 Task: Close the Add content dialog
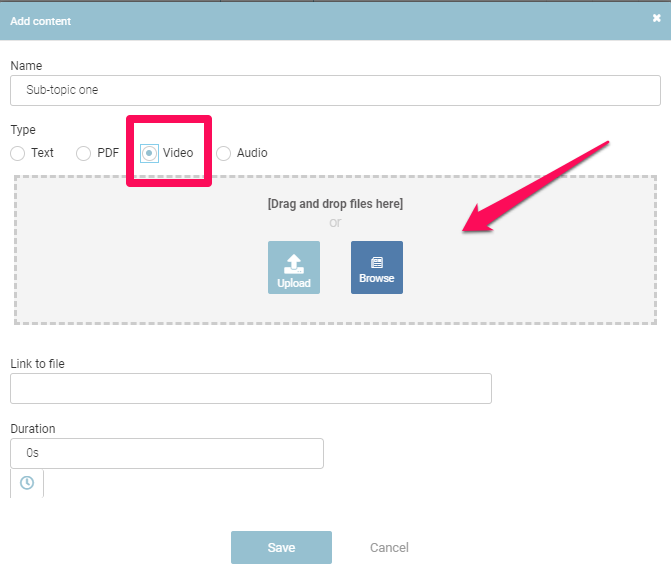tap(657, 19)
